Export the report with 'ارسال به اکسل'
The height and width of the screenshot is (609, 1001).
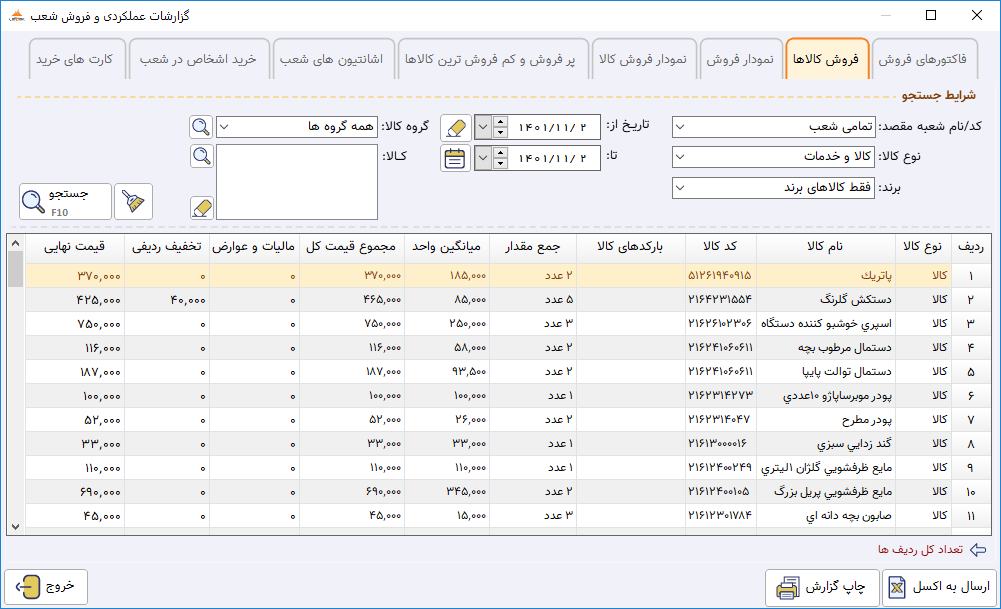[x=939, y=587]
